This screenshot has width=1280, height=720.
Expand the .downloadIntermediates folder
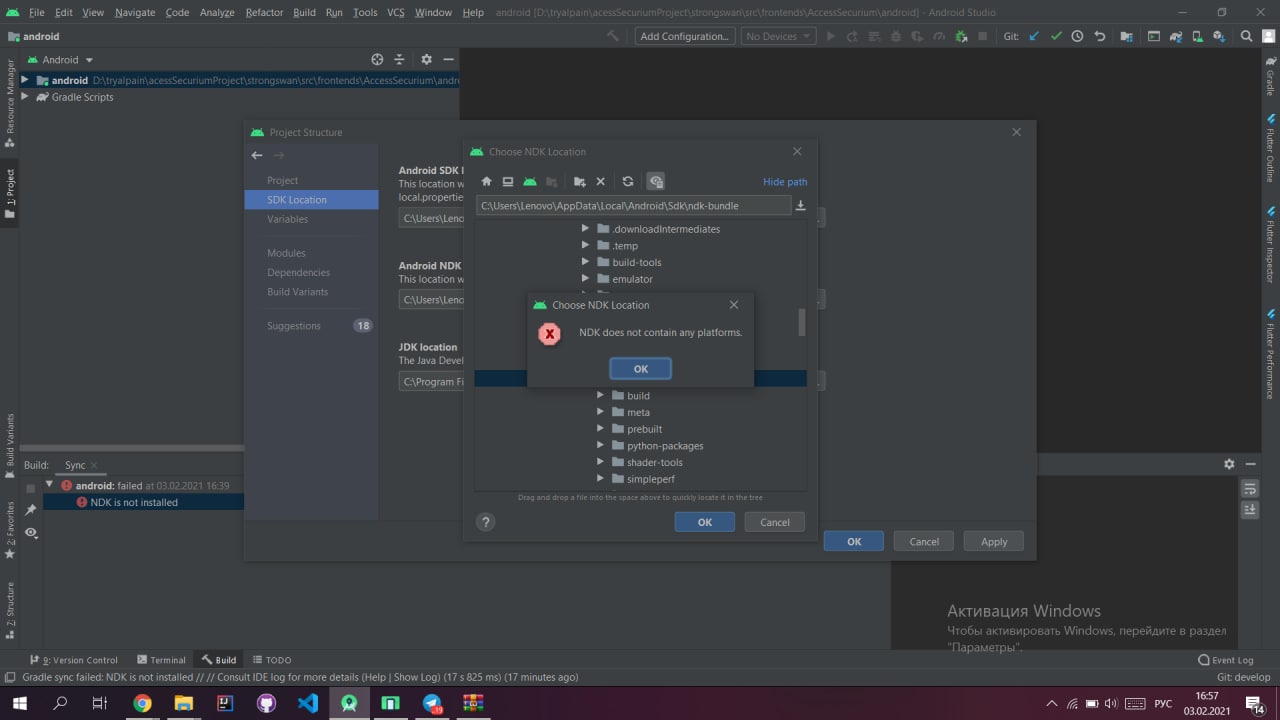tap(587, 229)
